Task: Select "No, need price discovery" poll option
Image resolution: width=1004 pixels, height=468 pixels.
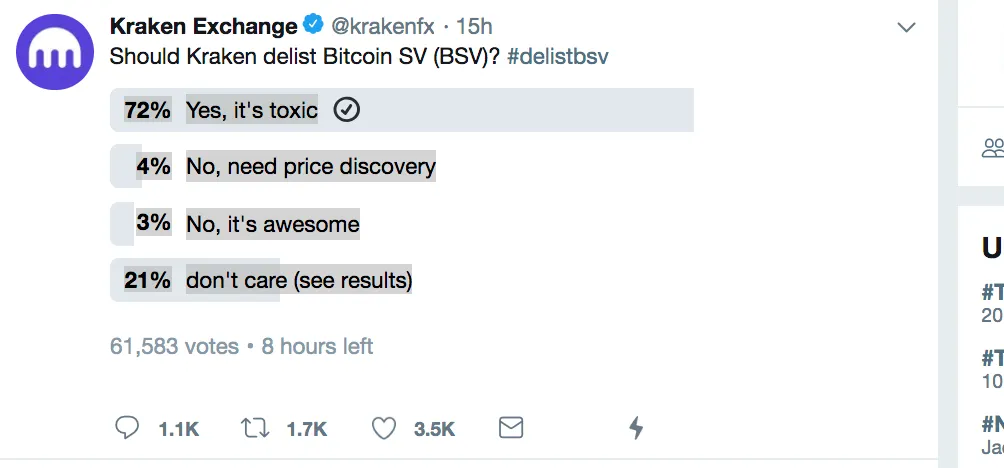Action: (x=311, y=166)
